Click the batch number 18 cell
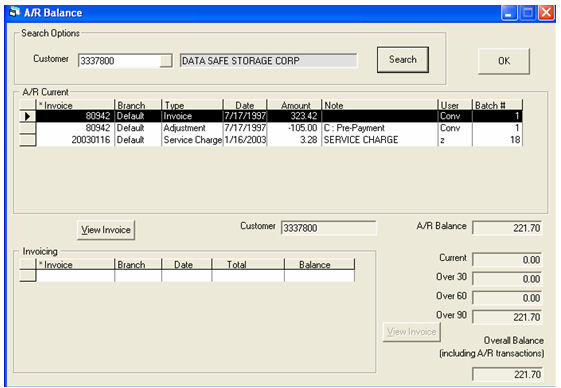Image resolution: width=561 pixels, height=388 pixels. pyautogui.click(x=497, y=140)
